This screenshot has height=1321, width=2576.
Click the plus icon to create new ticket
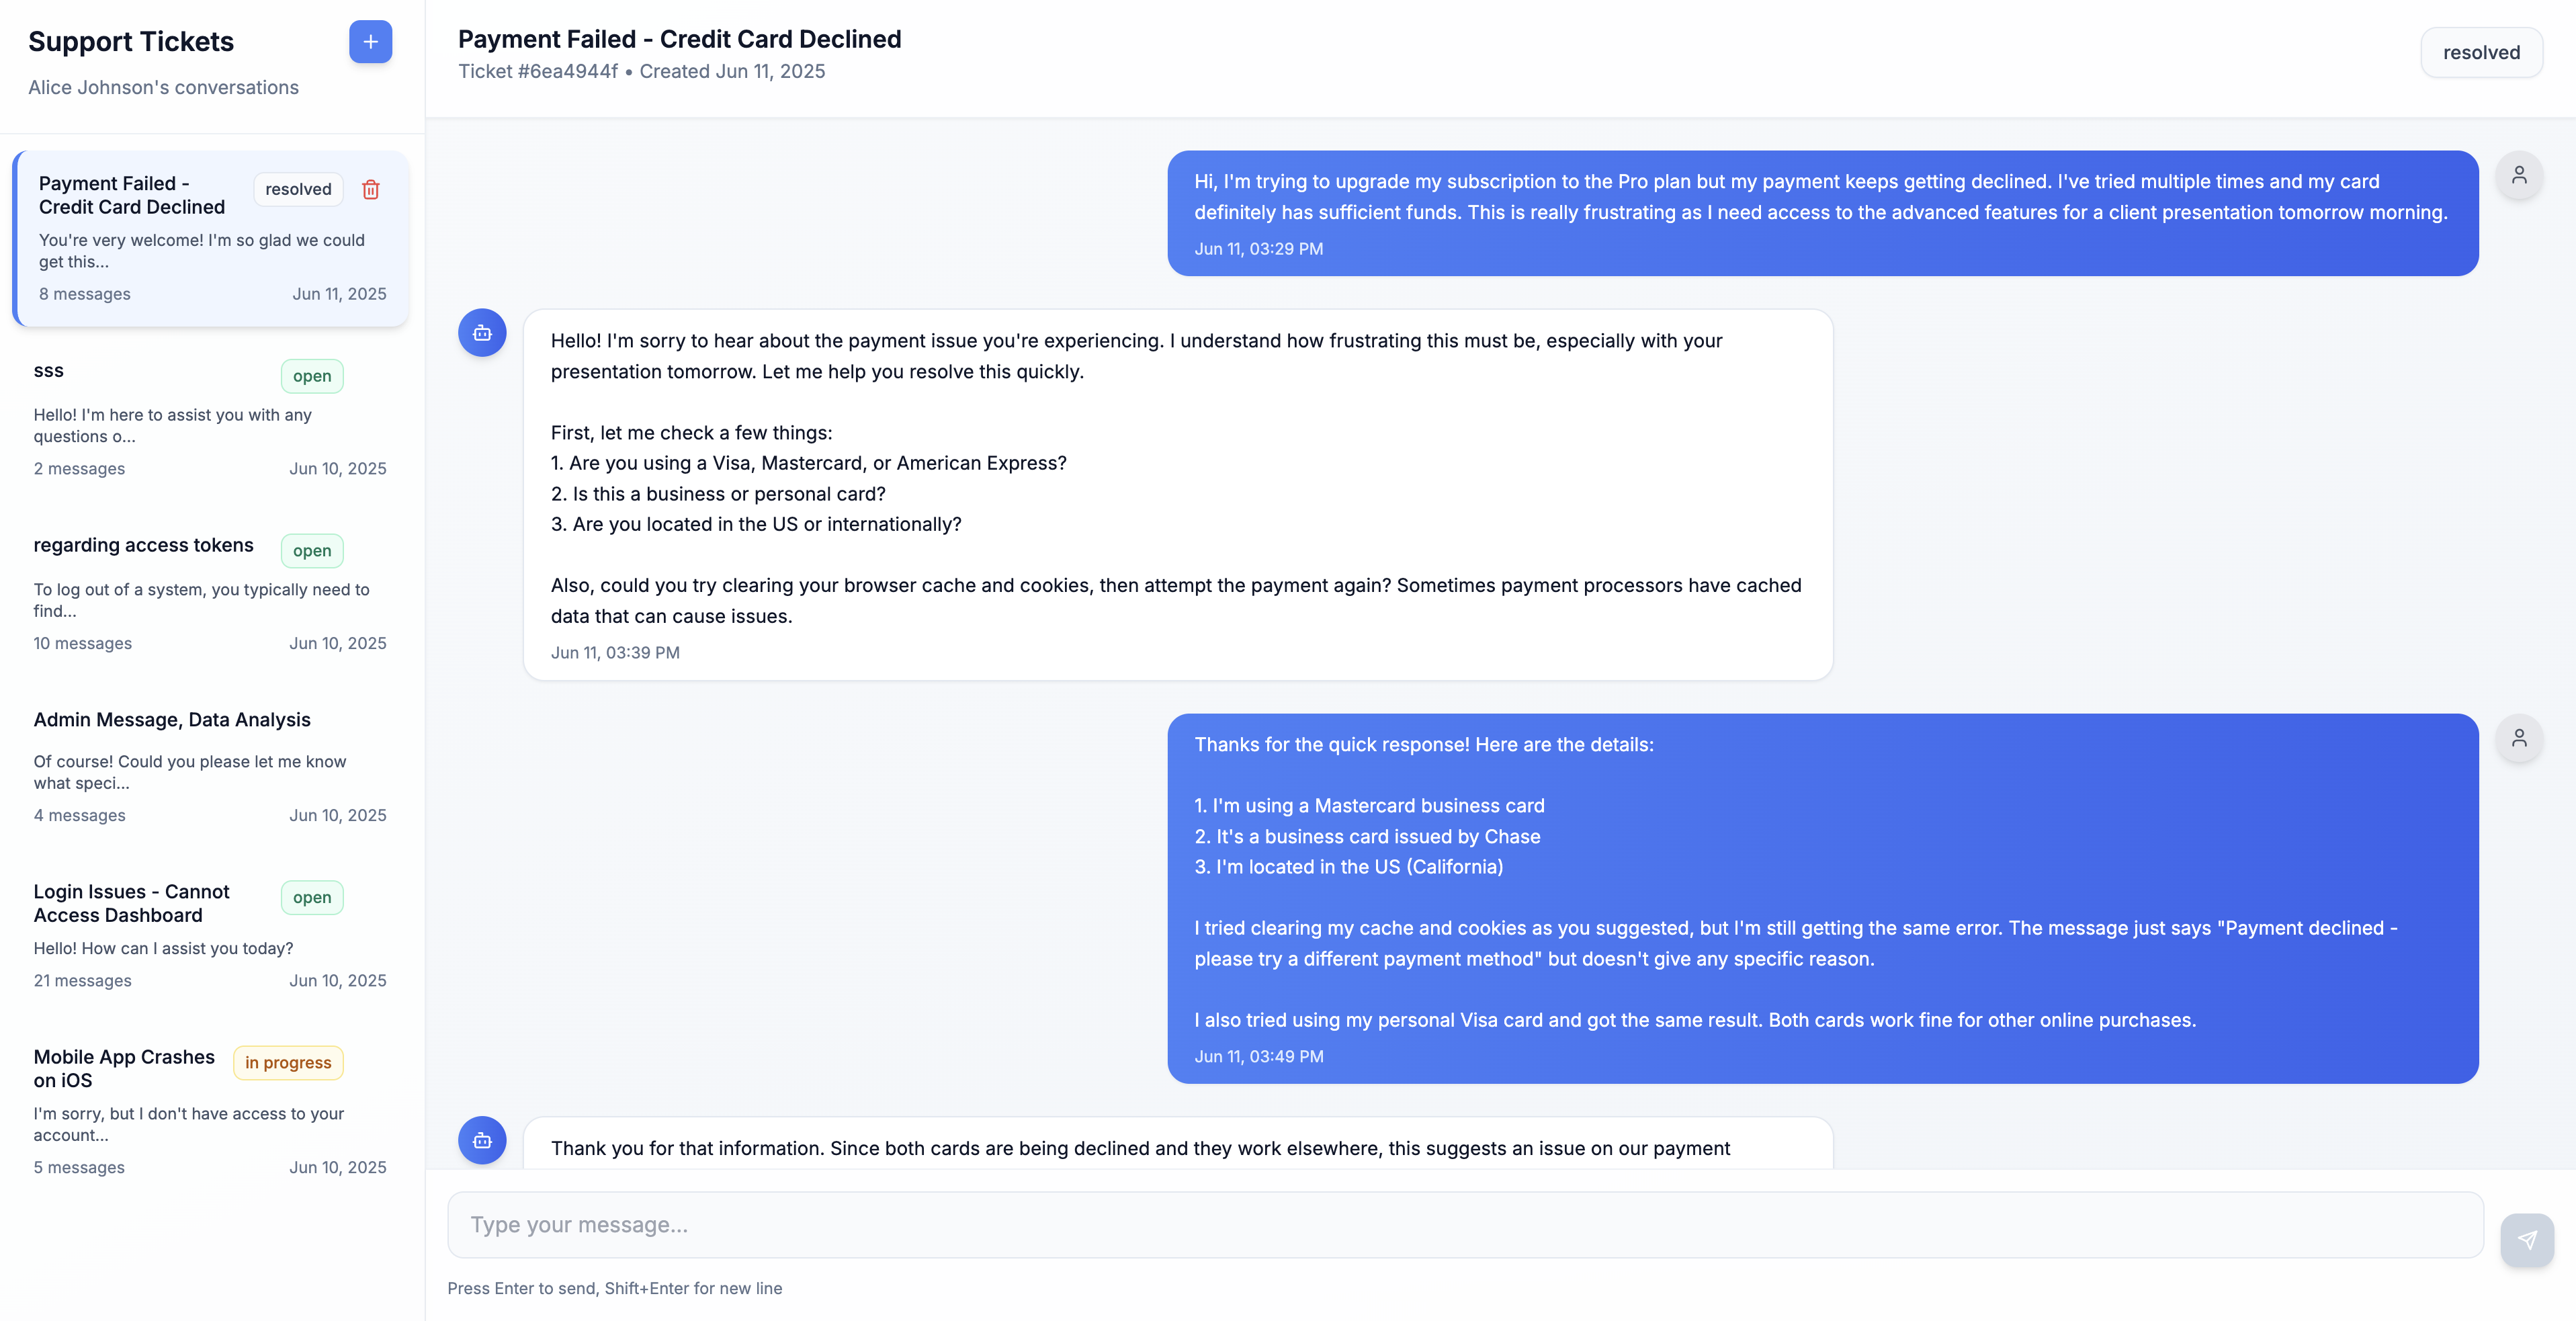(x=370, y=42)
